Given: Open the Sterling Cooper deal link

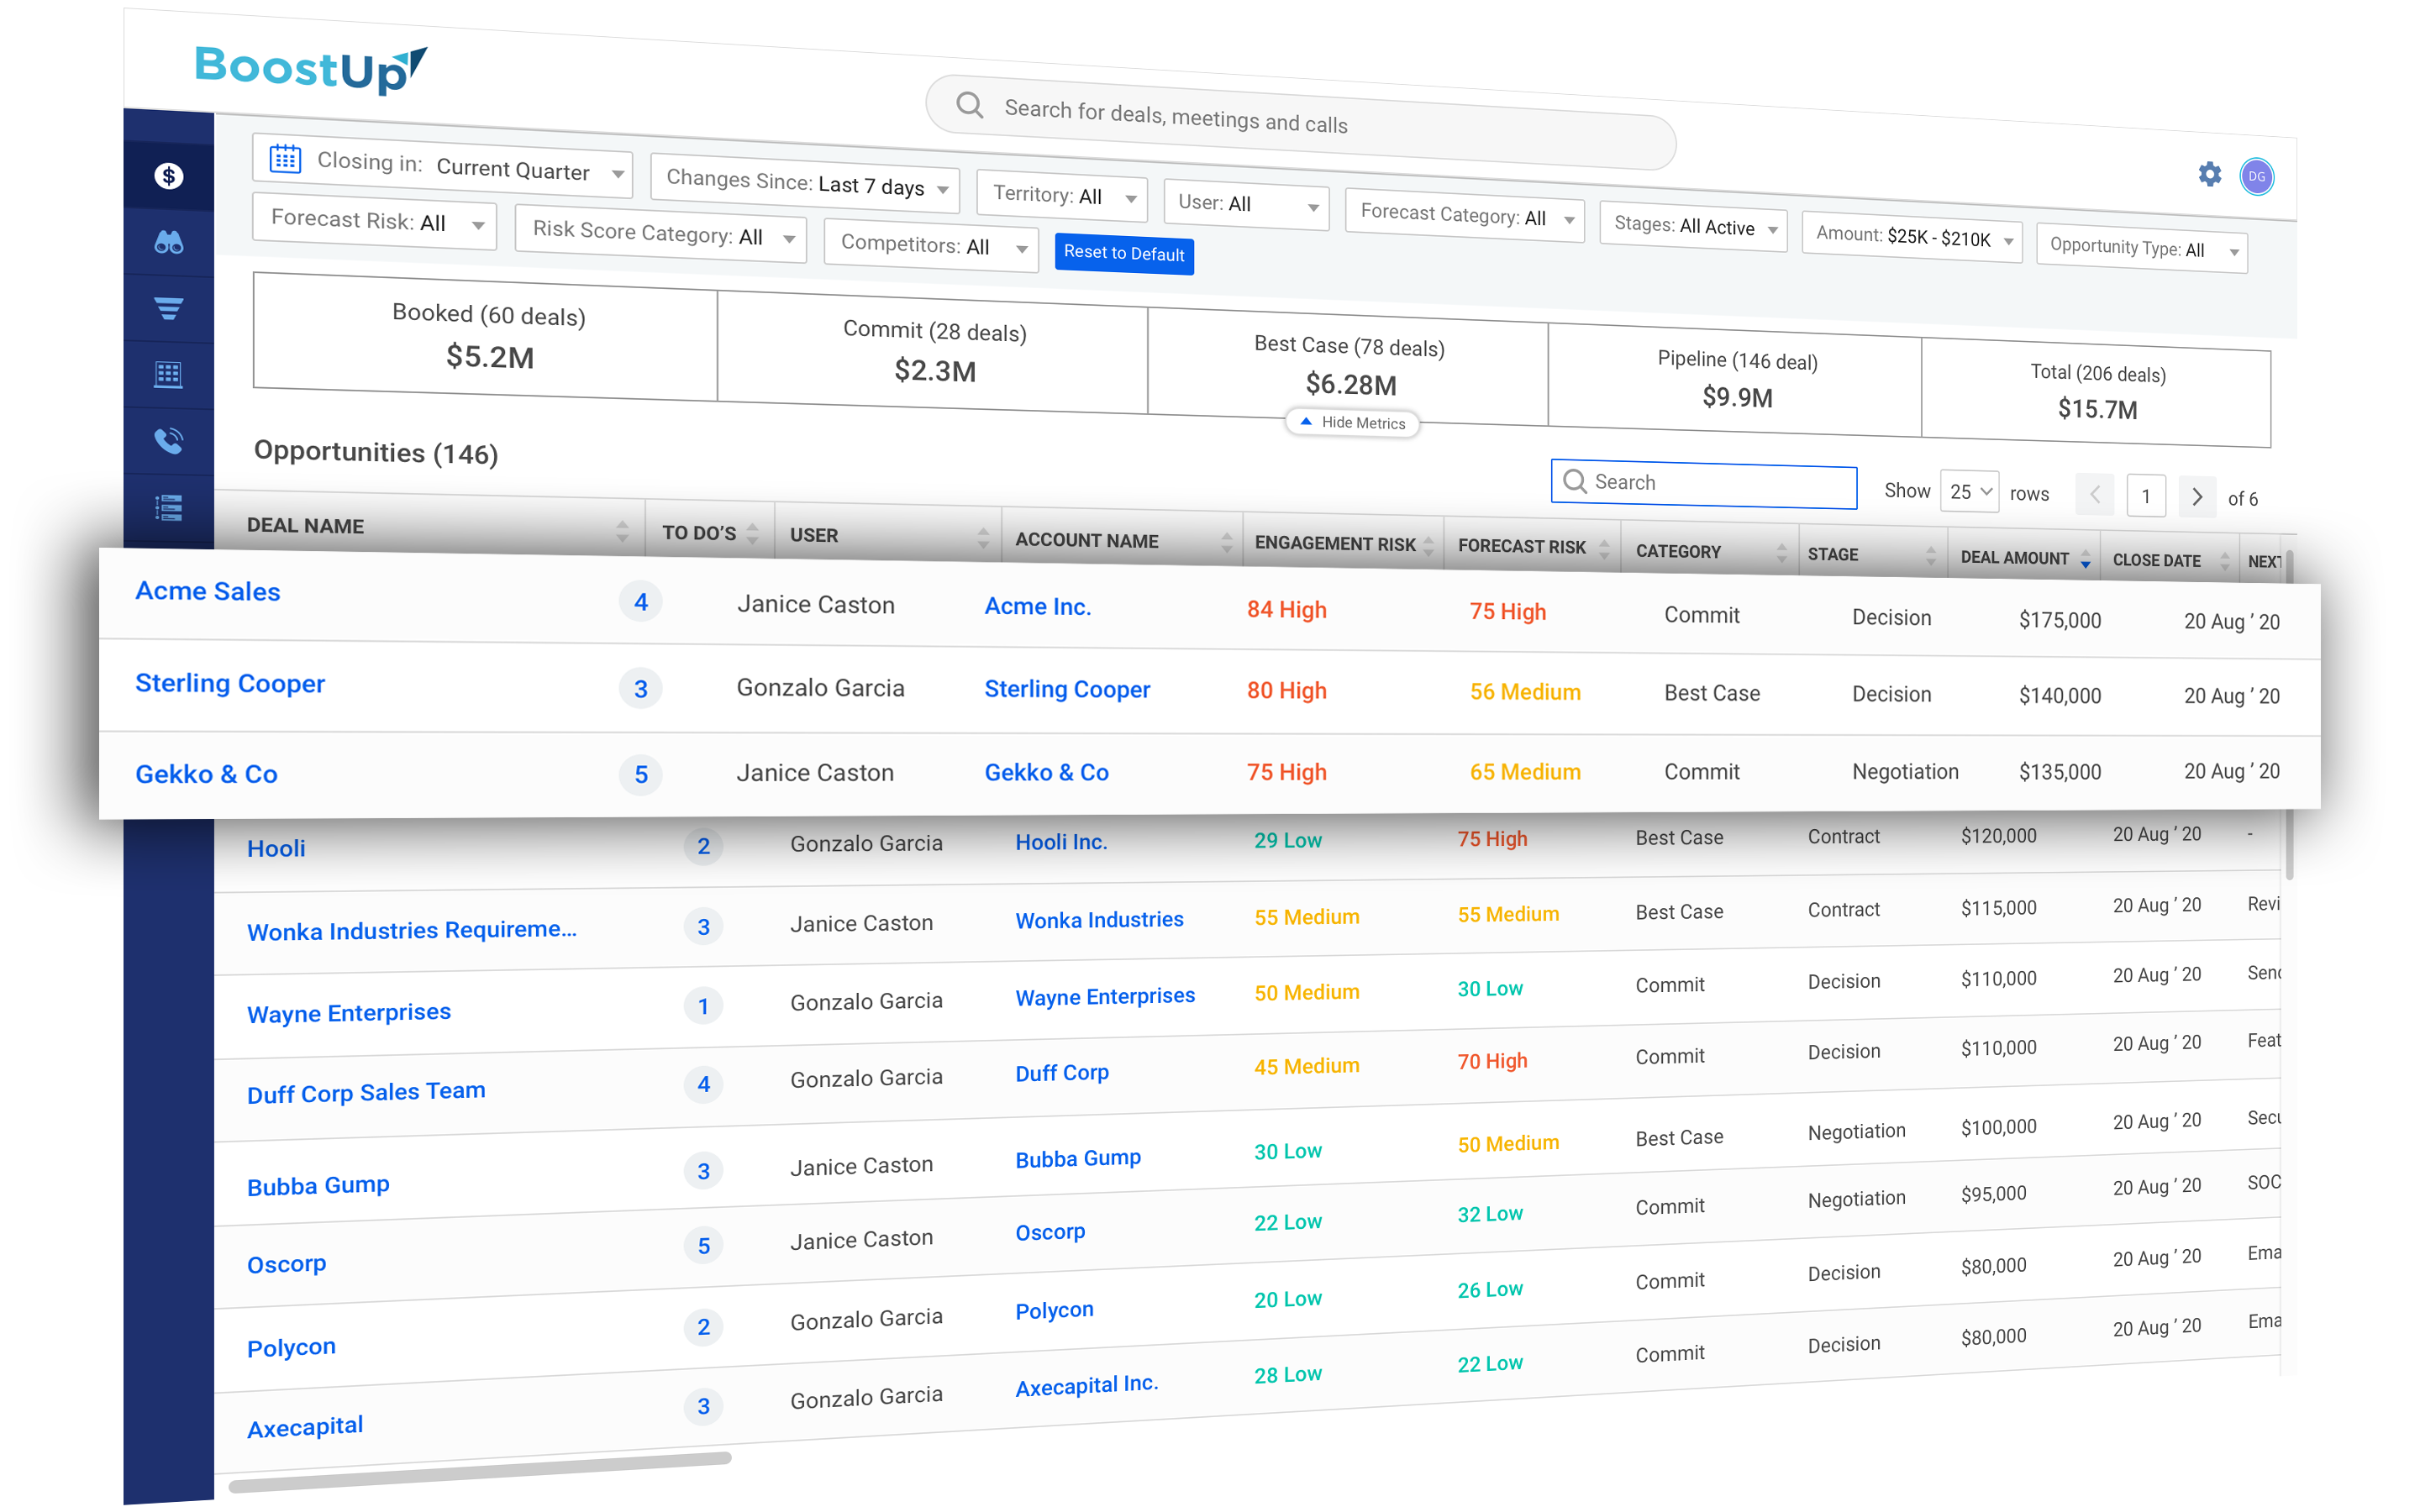Looking at the screenshot, I should tap(230, 683).
